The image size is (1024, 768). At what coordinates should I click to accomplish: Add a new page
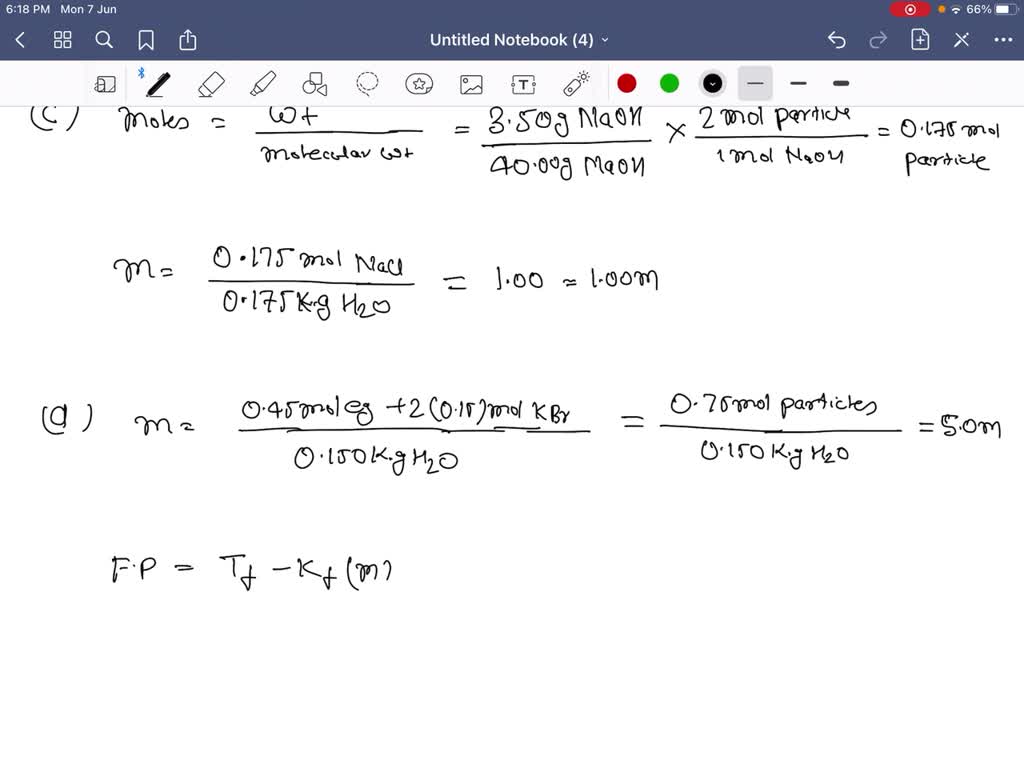920,39
